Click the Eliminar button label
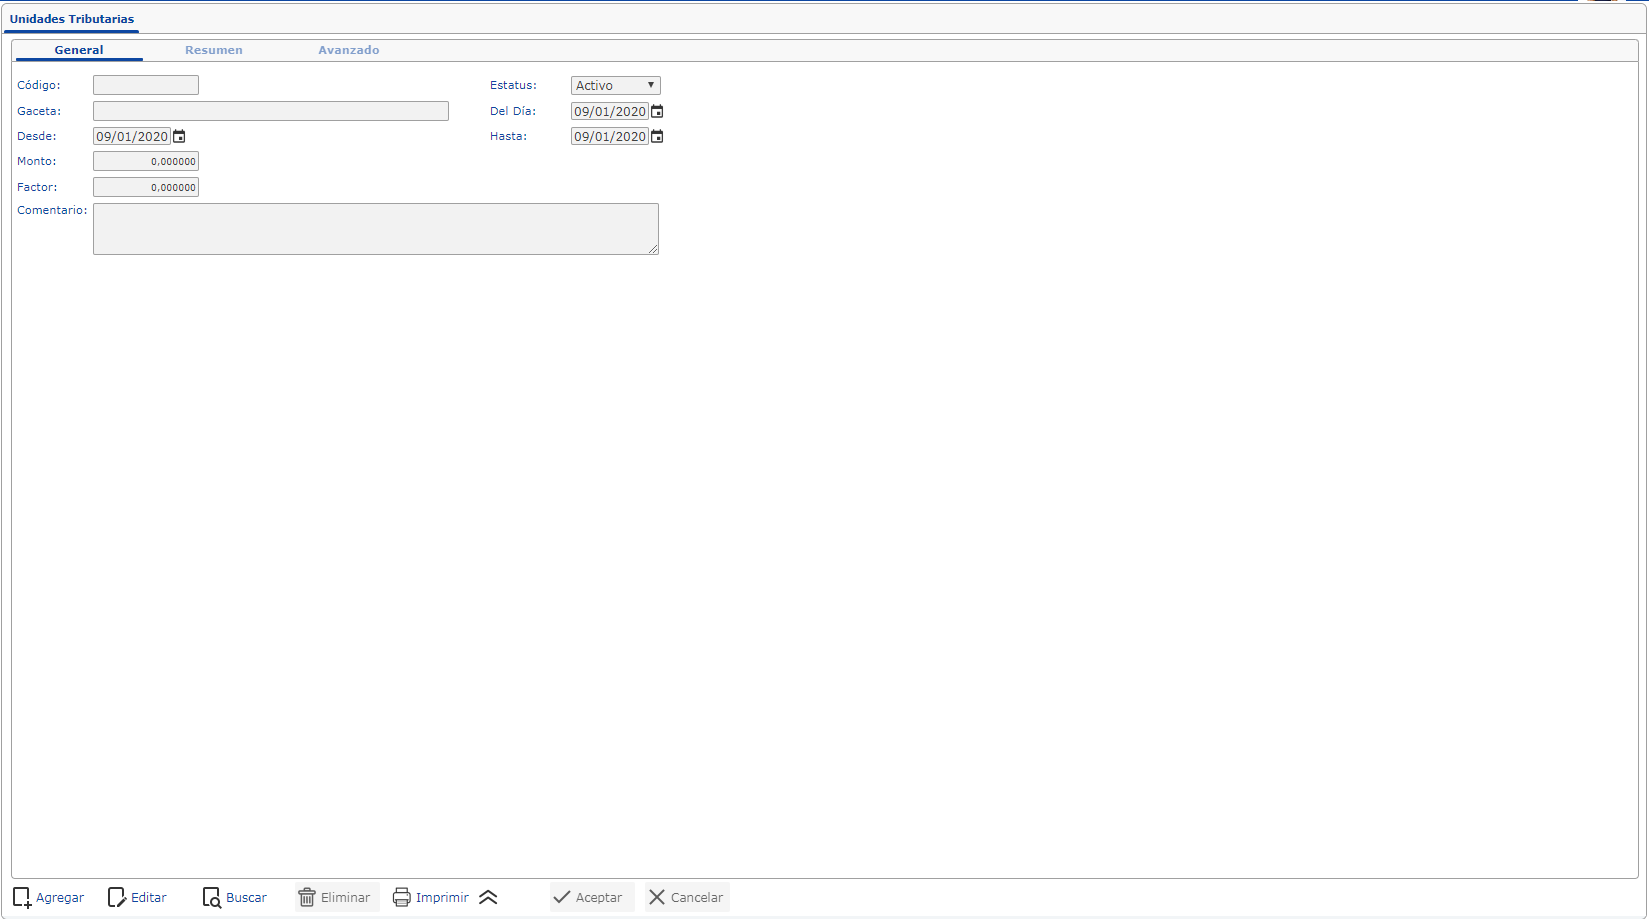 pyautogui.click(x=345, y=898)
